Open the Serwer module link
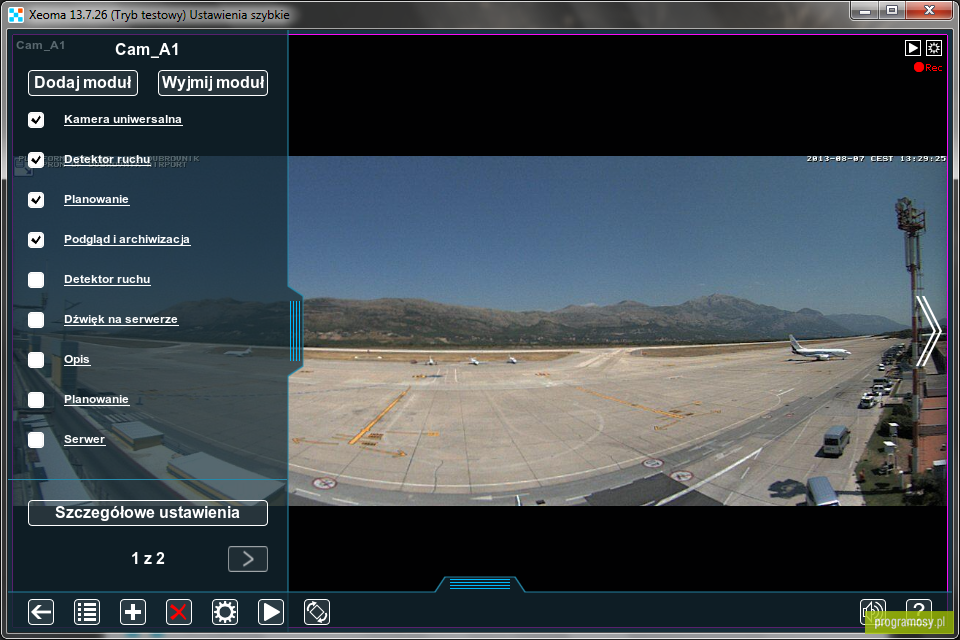Viewport: 960px width, 640px height. click(84, 439)
